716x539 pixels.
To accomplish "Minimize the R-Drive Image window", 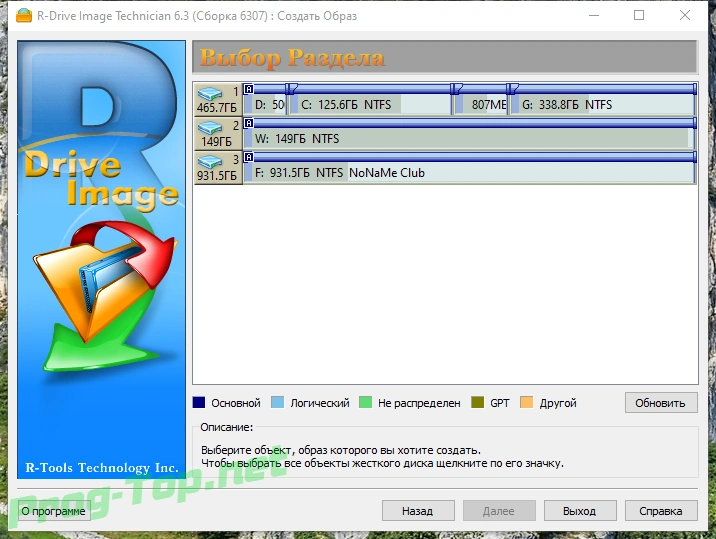I will [594, 16].
